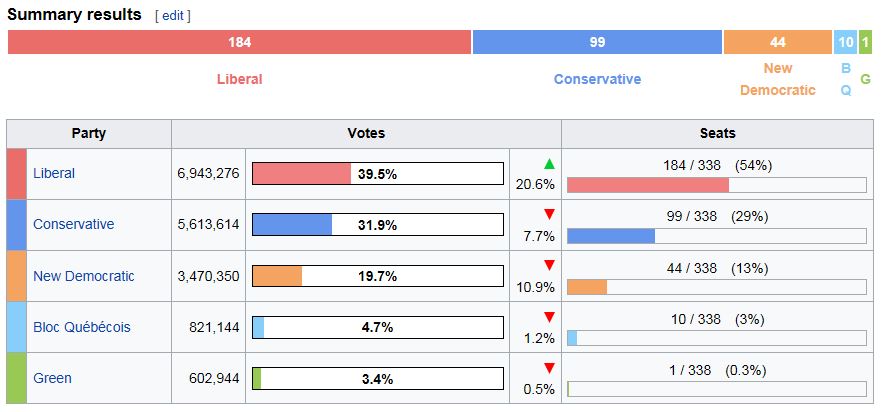Click the red down arrow for Bloc Québécois
This screenshot has height=412, width=888.
tap(548, 317)
